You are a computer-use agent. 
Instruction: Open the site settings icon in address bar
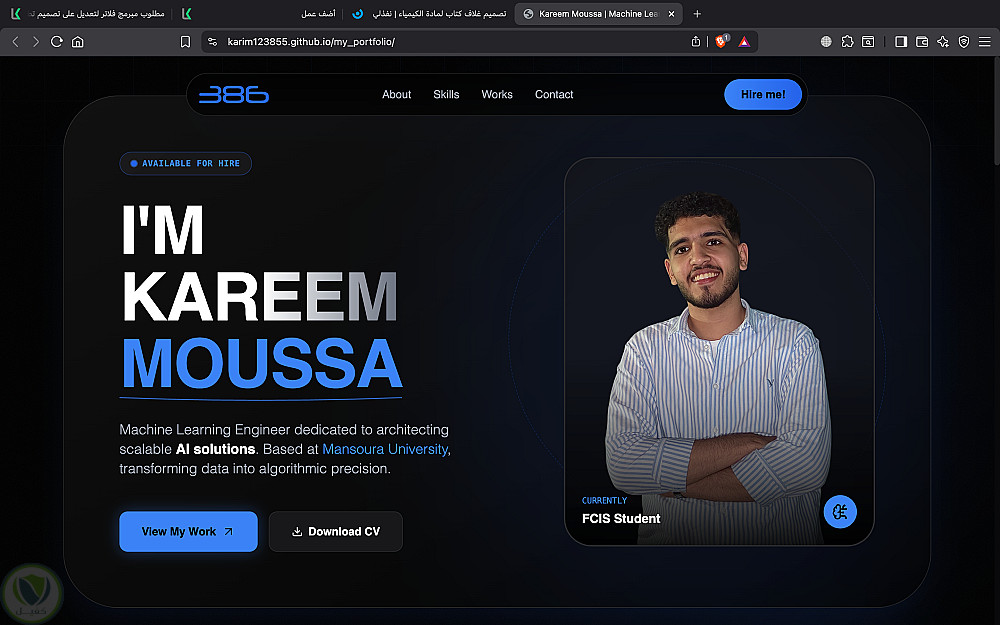pyautogui.click(x=212, y=41)
